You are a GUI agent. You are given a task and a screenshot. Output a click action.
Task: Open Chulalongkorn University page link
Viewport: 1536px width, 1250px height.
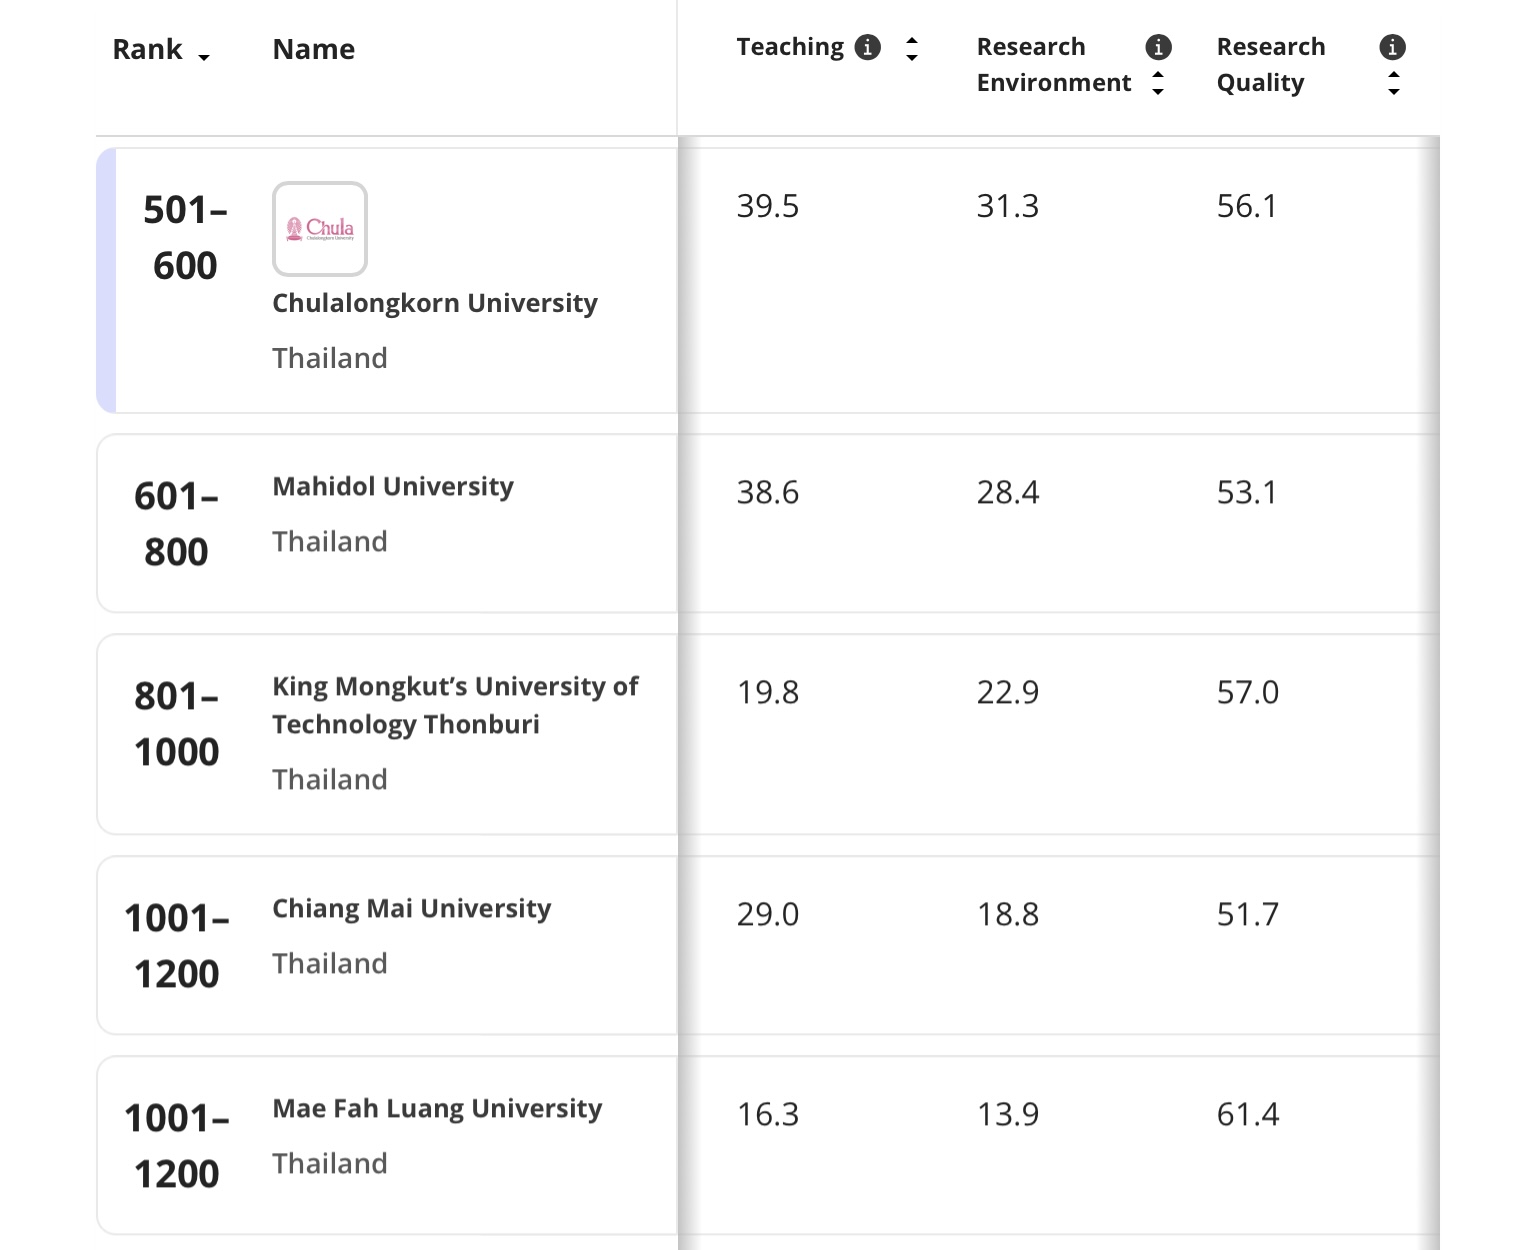point(435,303)
